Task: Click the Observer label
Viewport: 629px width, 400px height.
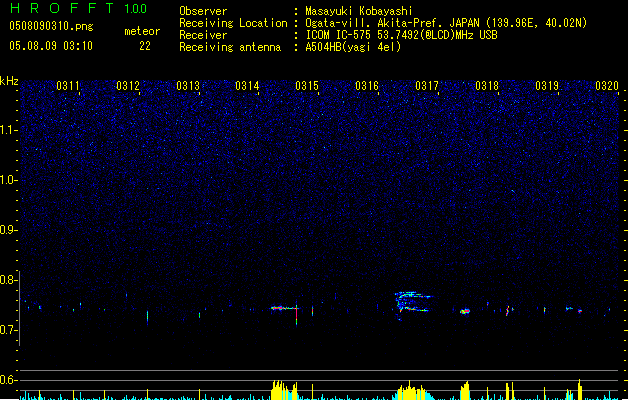Action: pyautogui.click(x=203, y=11)
